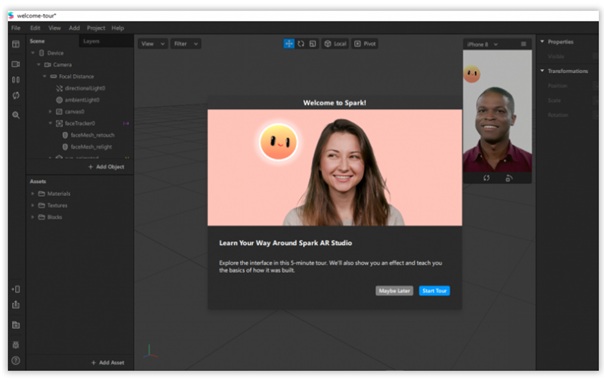Viewport: 606px width, 386px height.
Task: Select the blue move tool in the viewport toolbar
Action: 289,44
